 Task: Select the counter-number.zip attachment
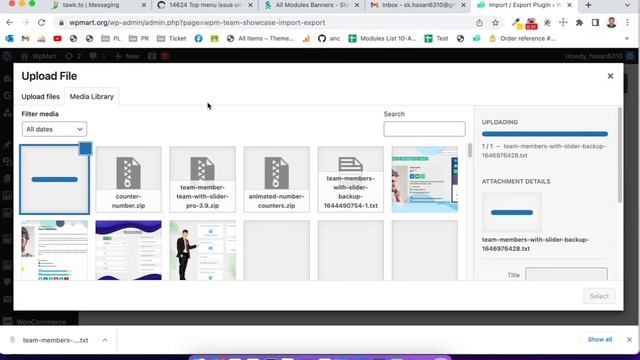(129, 180)
